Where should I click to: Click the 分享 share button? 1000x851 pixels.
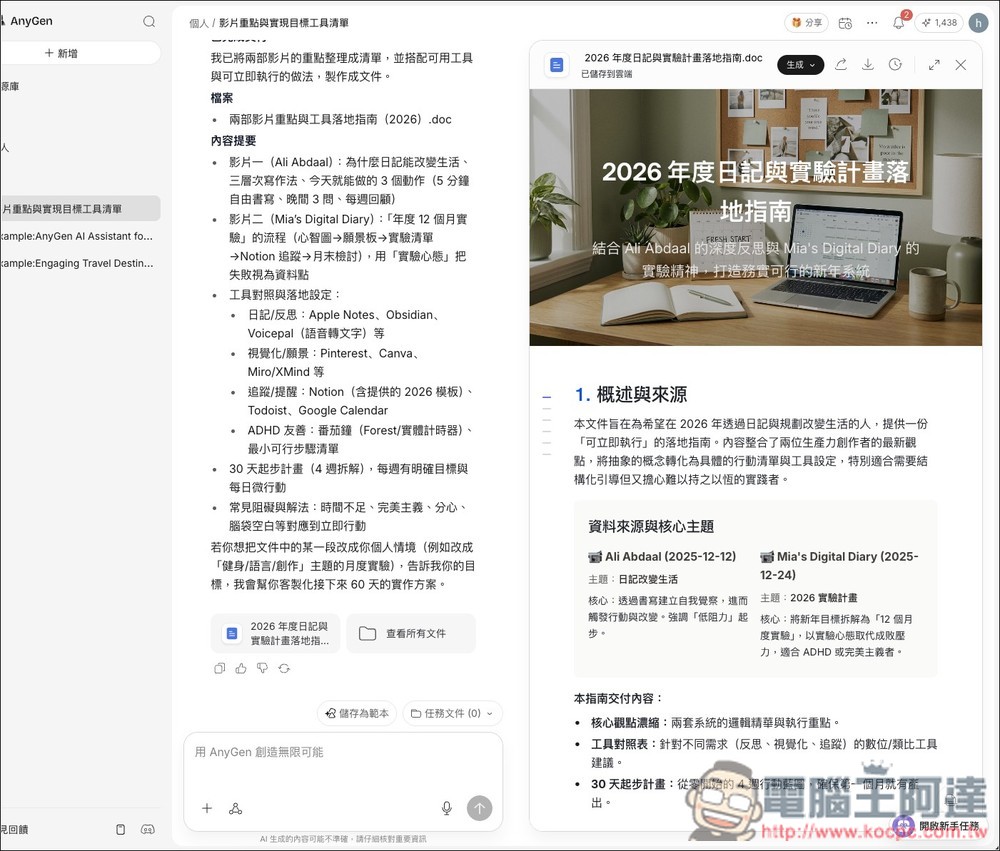806,22
